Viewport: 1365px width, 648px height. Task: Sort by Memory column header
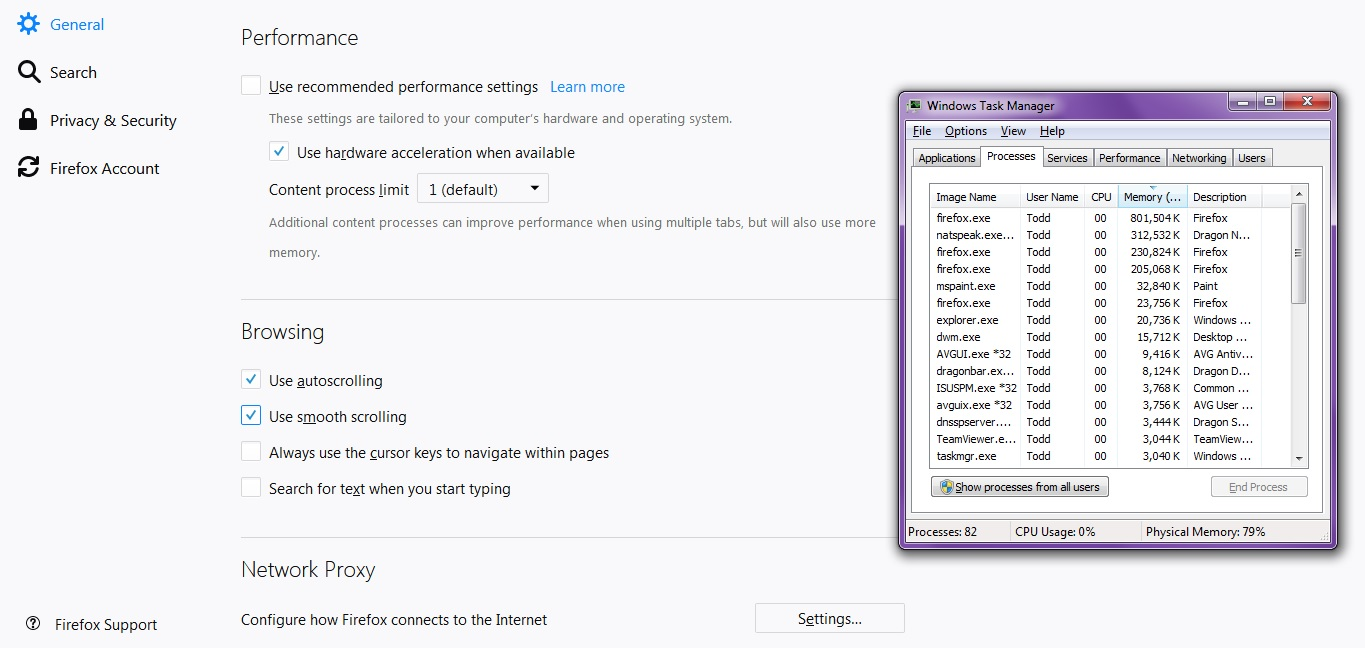[1152, 197]
